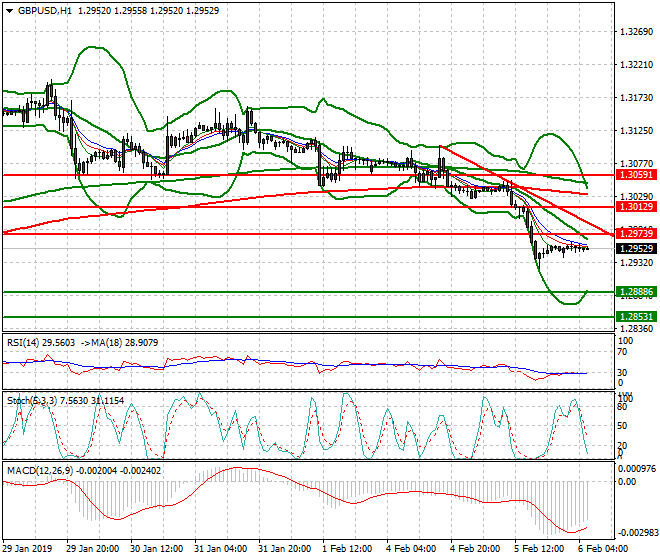
Task: Select the ->MA(18) 28.9079 label
Action: pyautogui.click(x=119, y=343)
